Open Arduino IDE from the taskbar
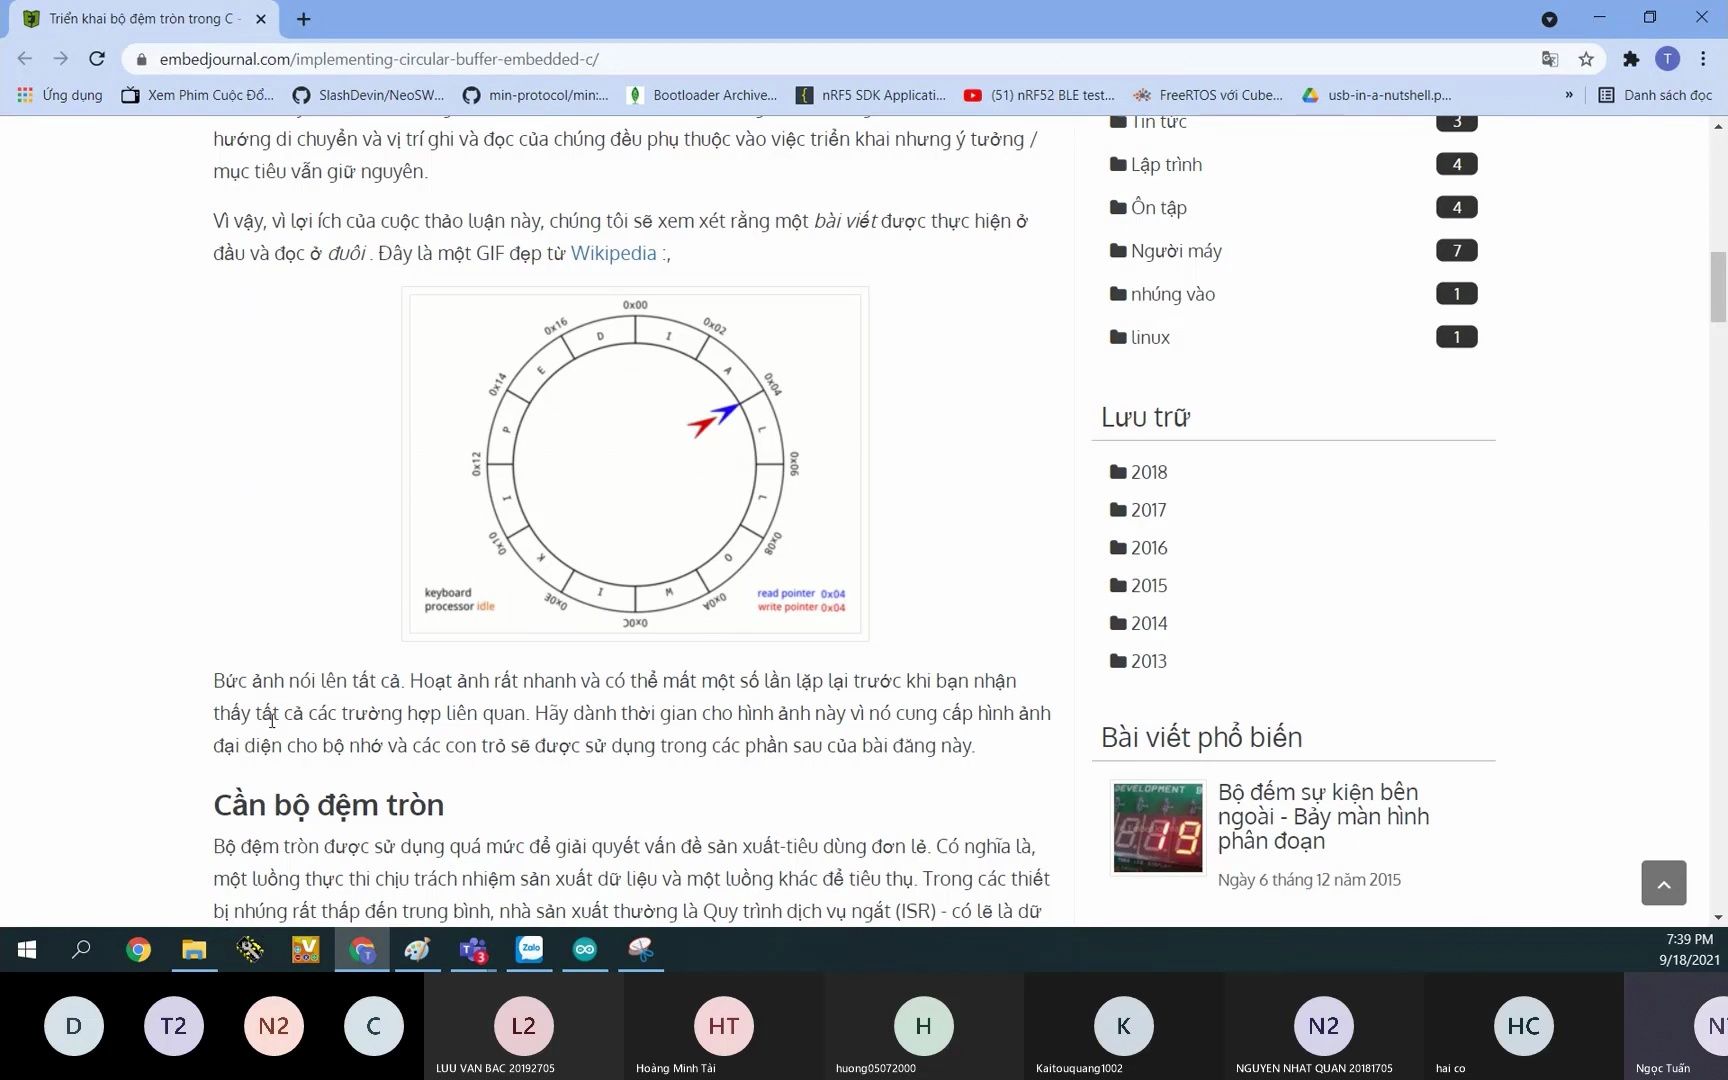1728x1080 pixels. click(585, 950)
